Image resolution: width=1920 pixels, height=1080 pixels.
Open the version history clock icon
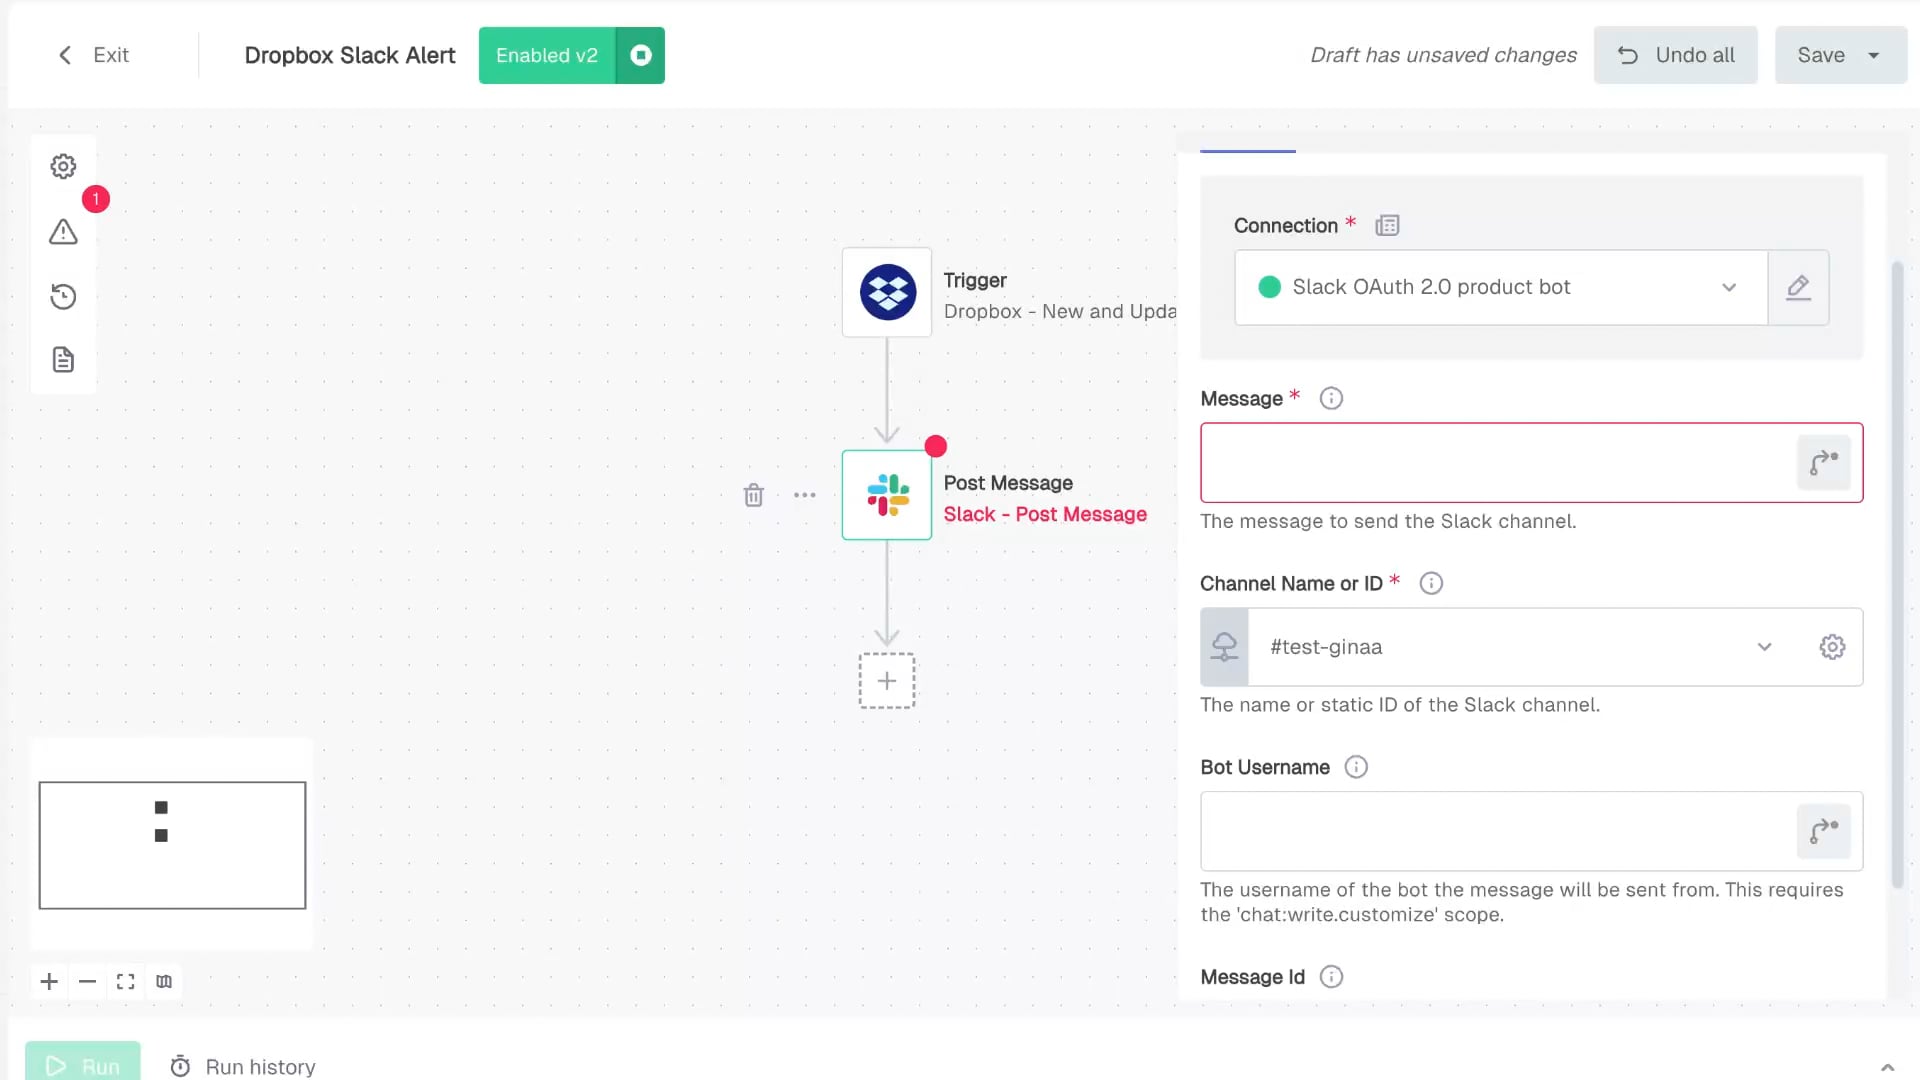(63, 296)
